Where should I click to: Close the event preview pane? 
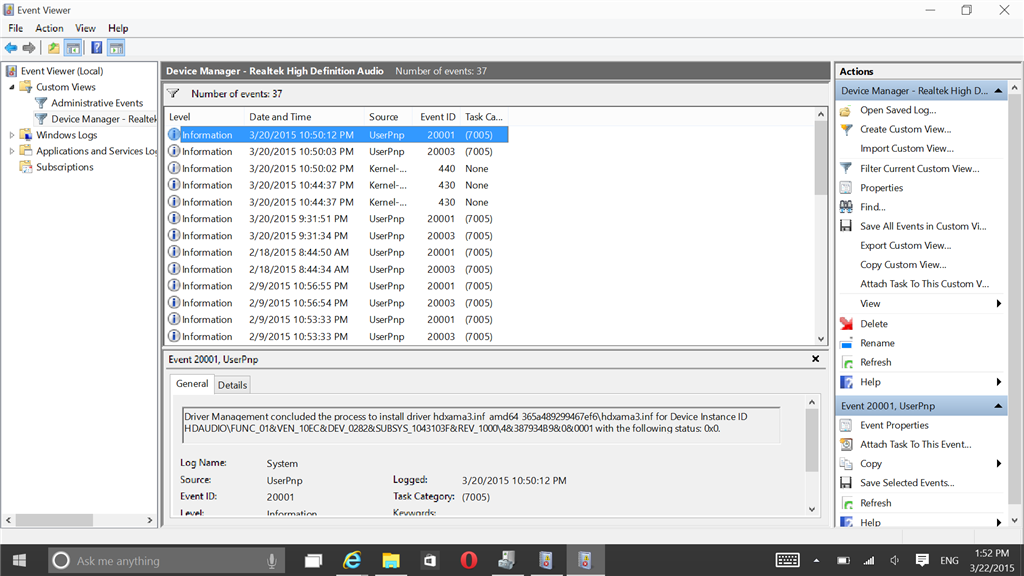(x=815, y=359)
